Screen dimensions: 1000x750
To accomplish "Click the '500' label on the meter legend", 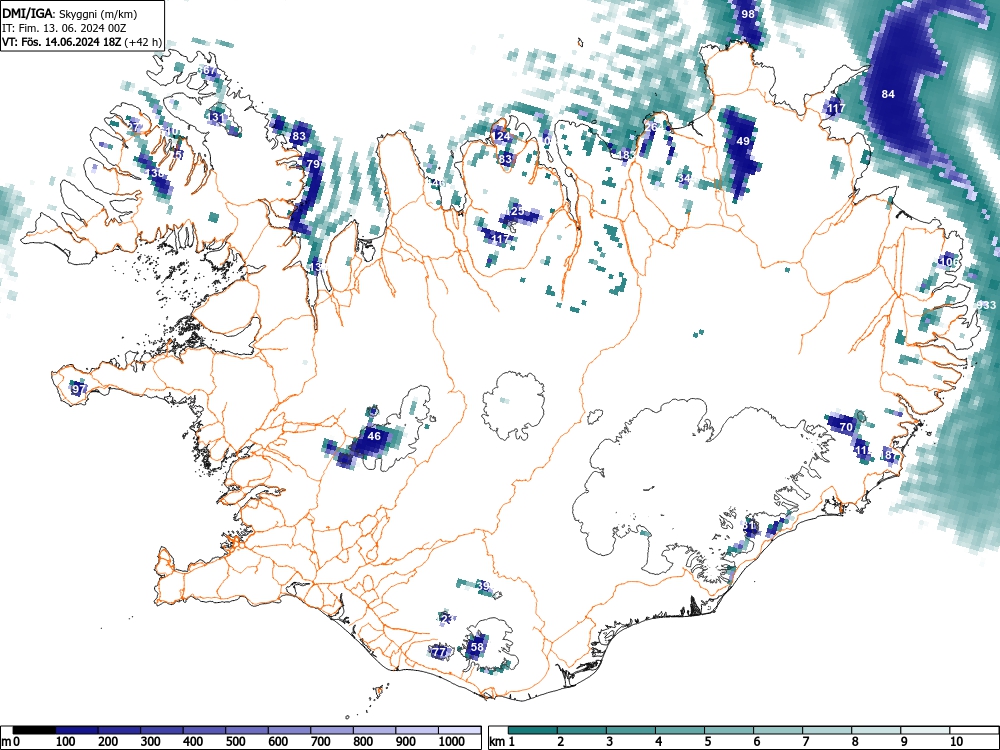I will (236, 742).
